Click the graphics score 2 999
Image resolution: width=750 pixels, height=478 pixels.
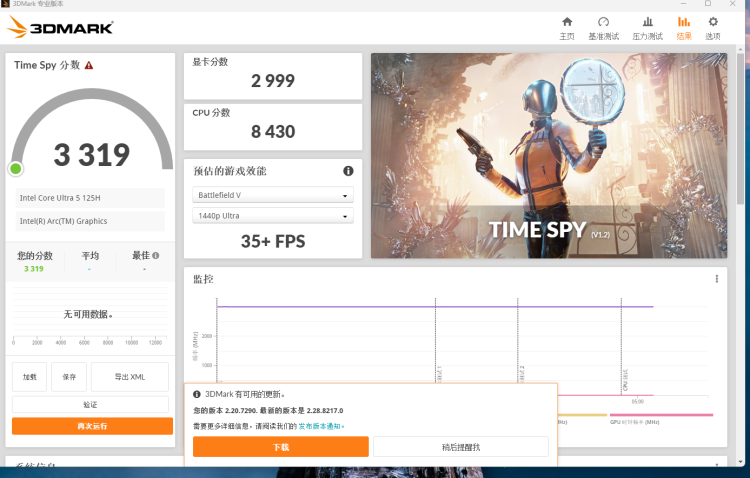pos(273,81)
